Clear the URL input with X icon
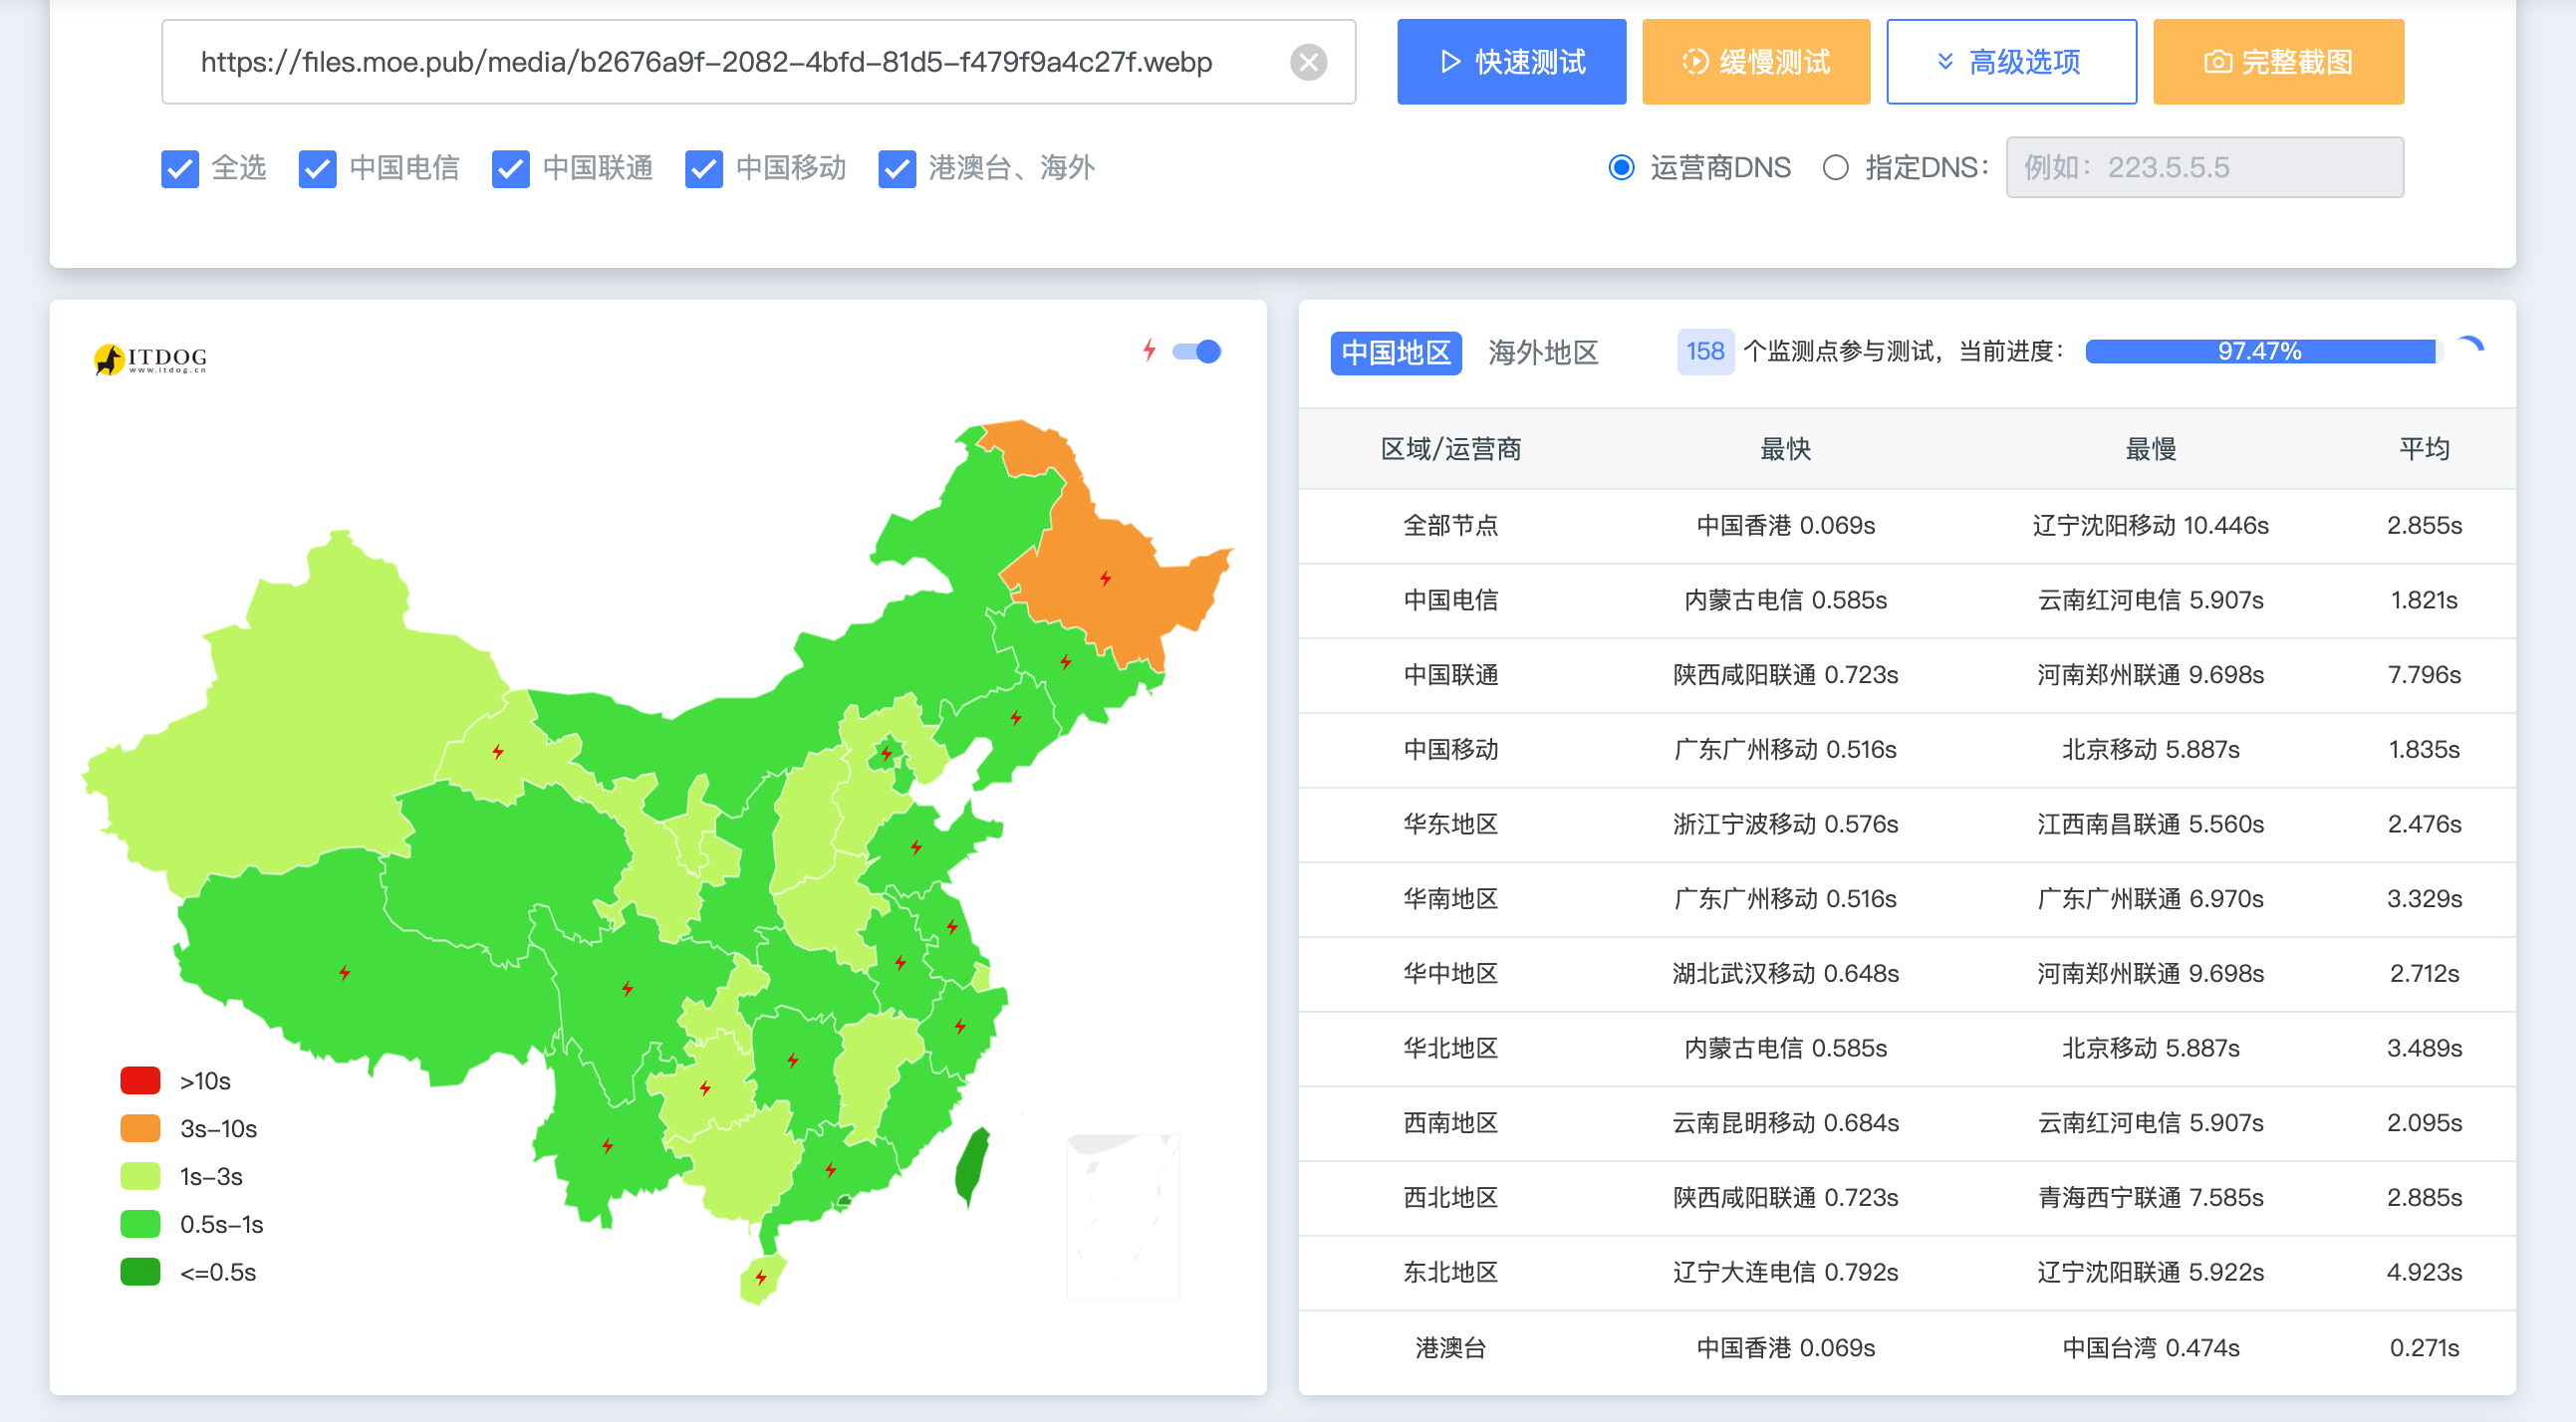This screenshot has height=1422, width=2576. 1308,62
